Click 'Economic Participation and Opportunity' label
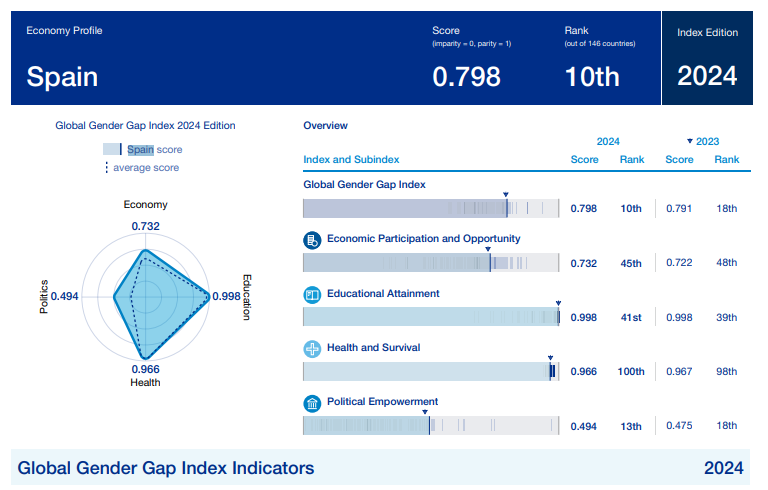Viewport: 768px width, 490px height. tap(424, 239)
